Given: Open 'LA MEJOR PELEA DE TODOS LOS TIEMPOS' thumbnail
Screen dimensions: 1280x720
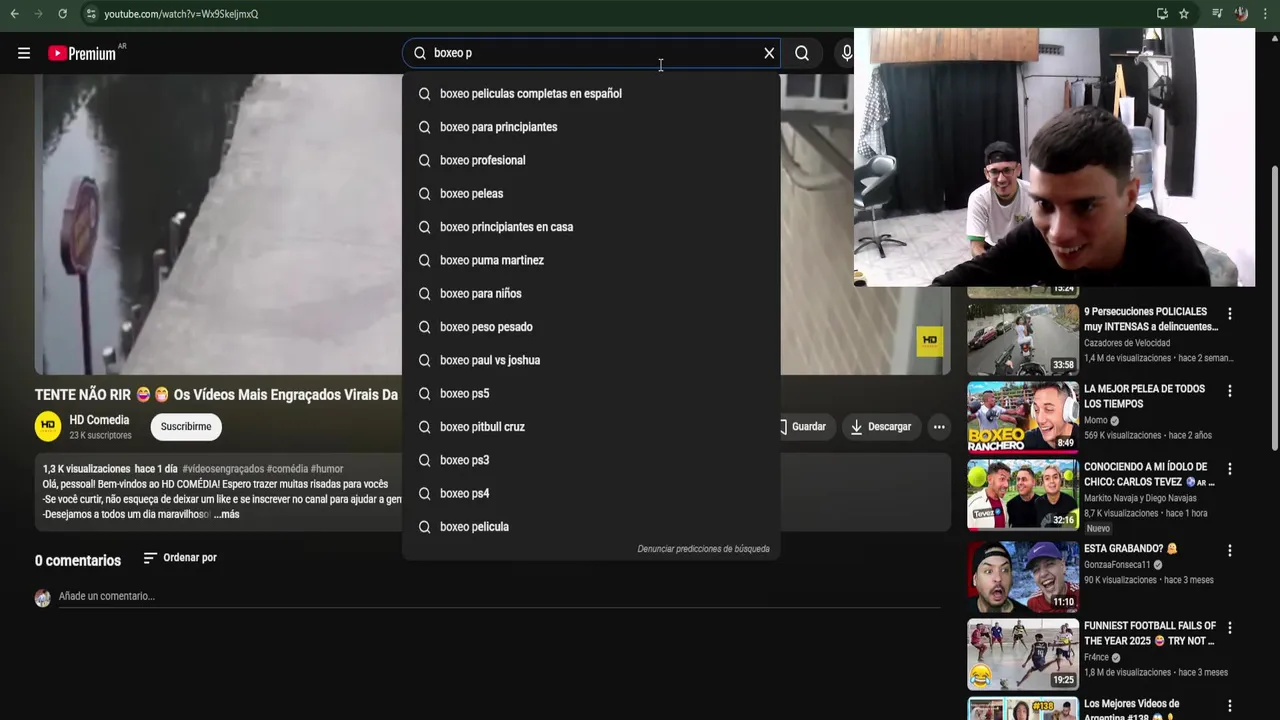Looking at the screenshot, I should (x=1023, y=417).
